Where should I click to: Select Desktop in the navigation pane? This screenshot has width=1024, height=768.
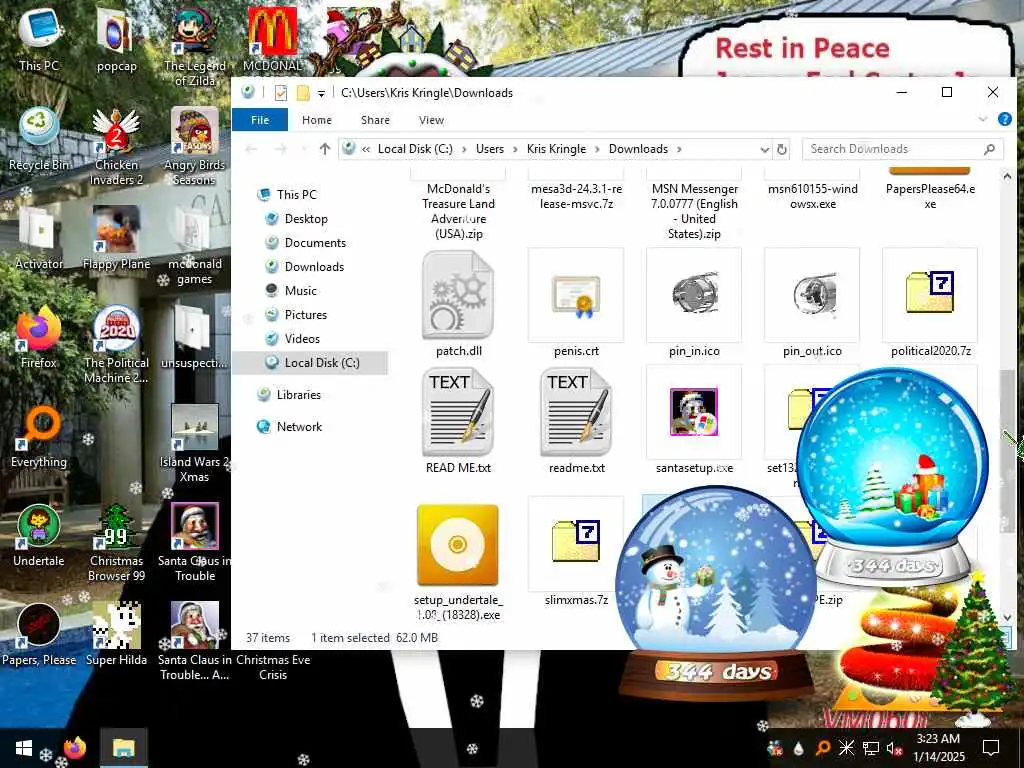tap(306, 219)
